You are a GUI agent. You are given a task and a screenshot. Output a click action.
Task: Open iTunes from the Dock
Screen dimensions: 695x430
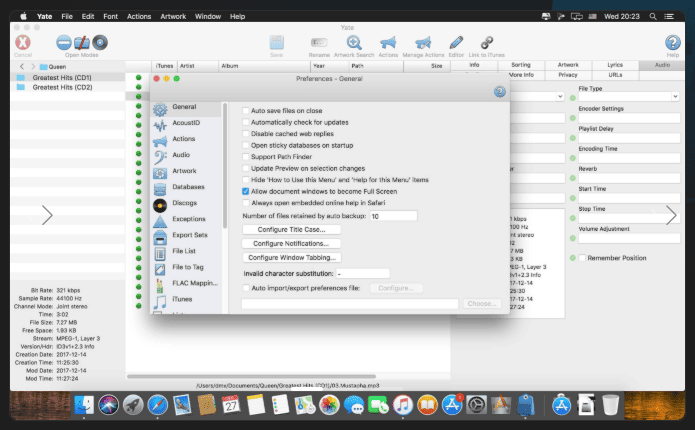pyautogui.click(x=402, y=405)
